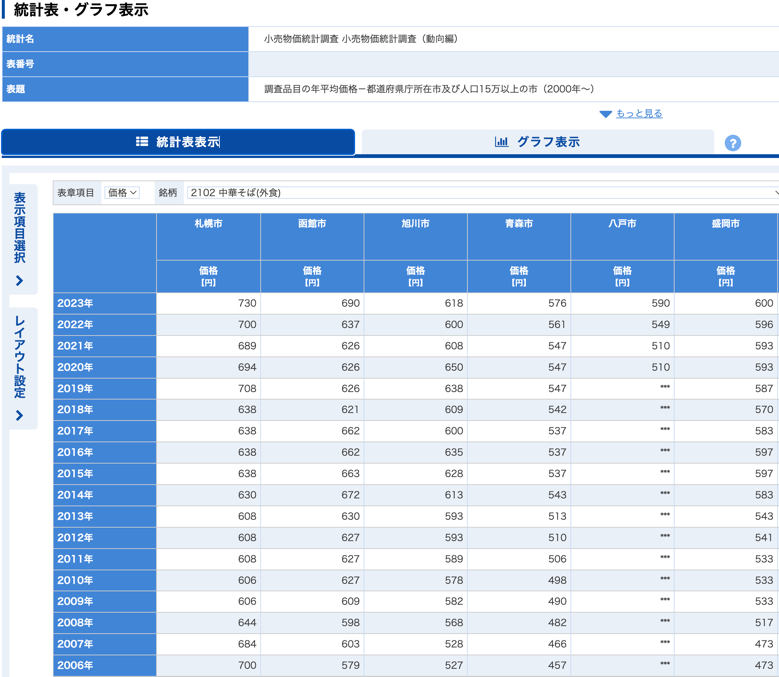Screen dimensions: 779x677
Task: Switch to グラフ表示 tab
Action: click(x=538, y=142)
